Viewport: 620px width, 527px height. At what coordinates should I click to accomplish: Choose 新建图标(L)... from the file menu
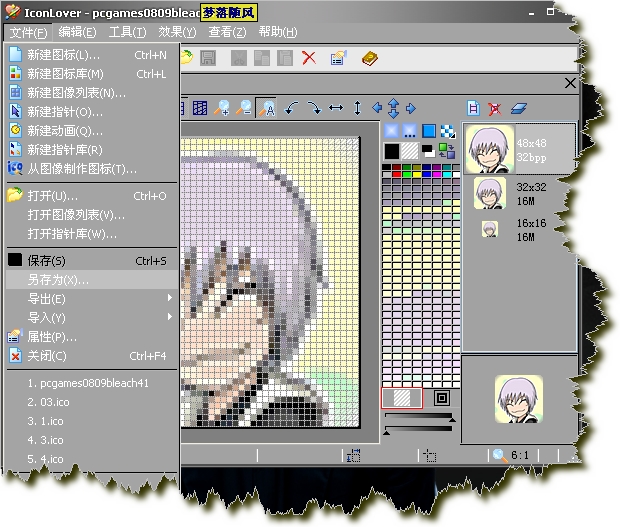point(92,55)
